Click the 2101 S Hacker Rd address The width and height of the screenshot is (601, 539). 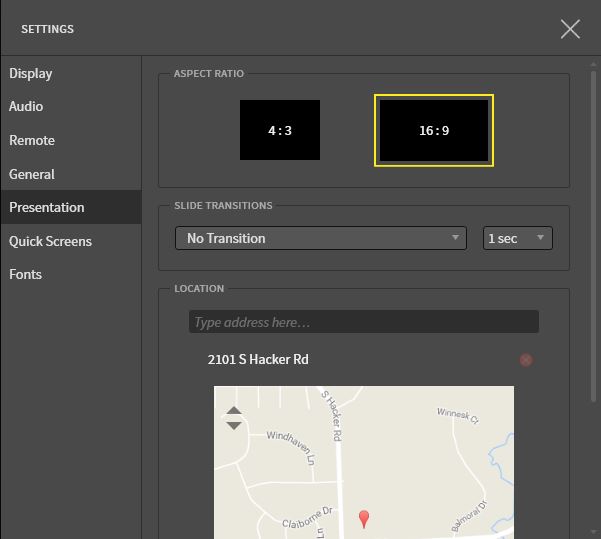pyautogui.click(x=258, y=360)
